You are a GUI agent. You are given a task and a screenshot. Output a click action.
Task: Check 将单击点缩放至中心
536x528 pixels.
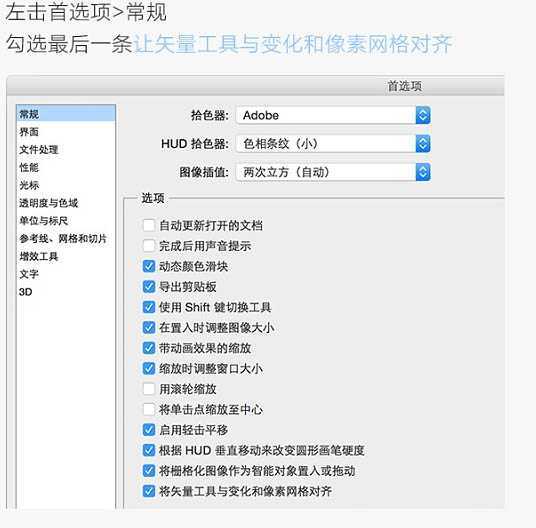(x=149, y=409)
